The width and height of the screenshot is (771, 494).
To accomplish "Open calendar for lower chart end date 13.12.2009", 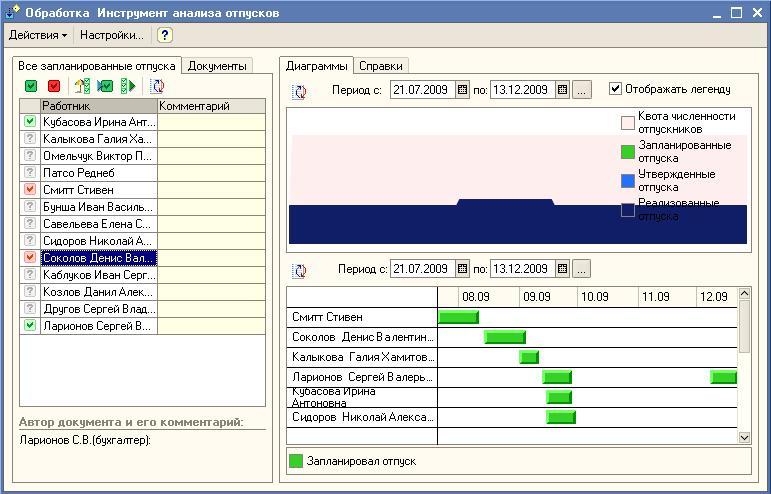I will 562,269.
